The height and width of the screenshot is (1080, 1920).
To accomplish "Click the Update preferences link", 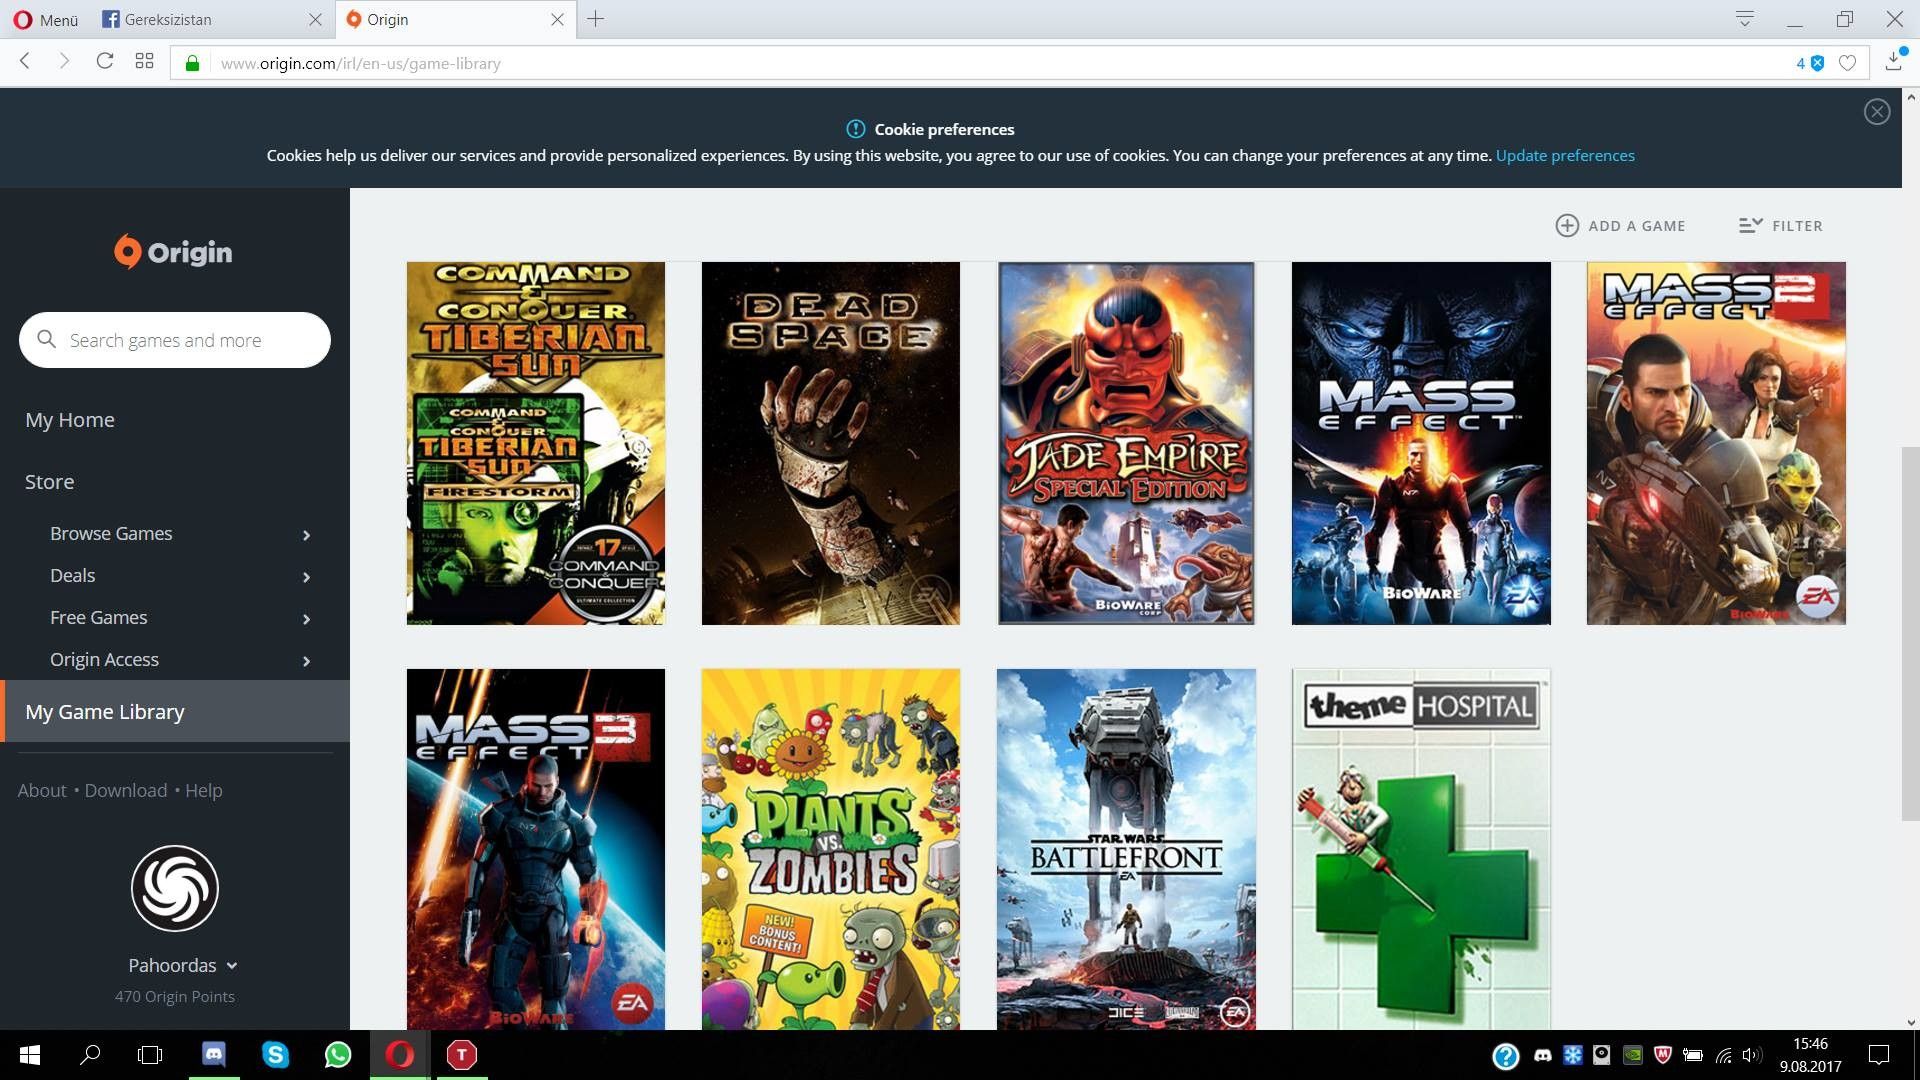I will click(1564, 156).
